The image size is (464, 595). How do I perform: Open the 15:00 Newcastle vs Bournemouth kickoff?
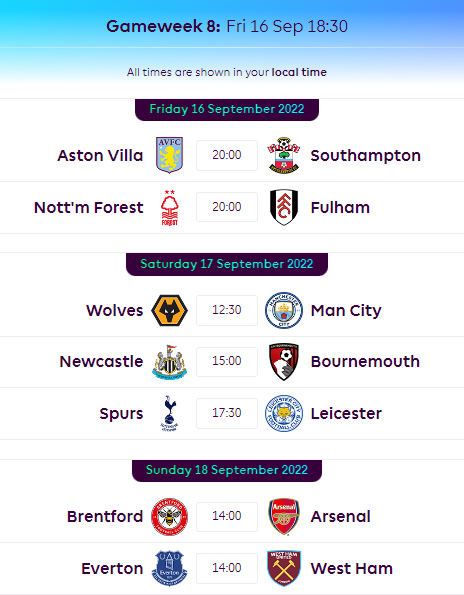click(x=227, y=361)
